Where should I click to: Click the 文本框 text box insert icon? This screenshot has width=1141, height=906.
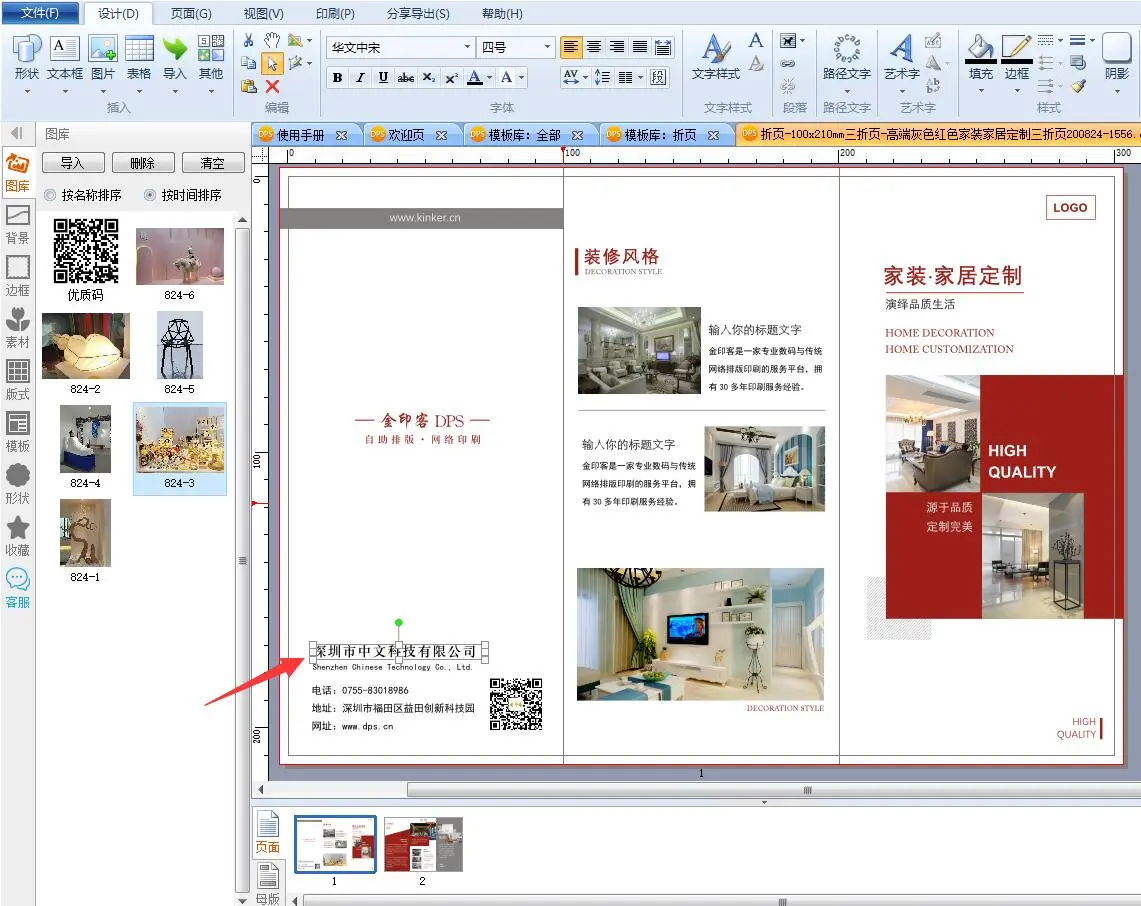coord(64,50)
